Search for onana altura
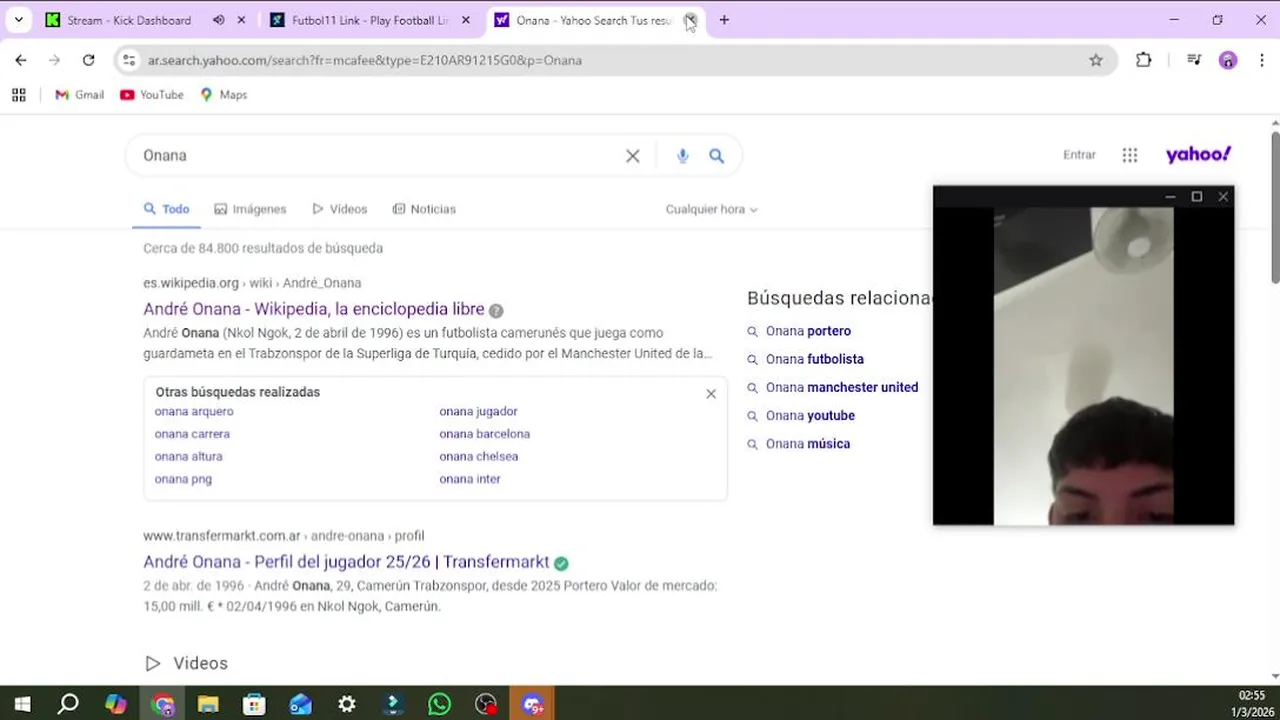1280x720 pixels. [x=189, y=456]
